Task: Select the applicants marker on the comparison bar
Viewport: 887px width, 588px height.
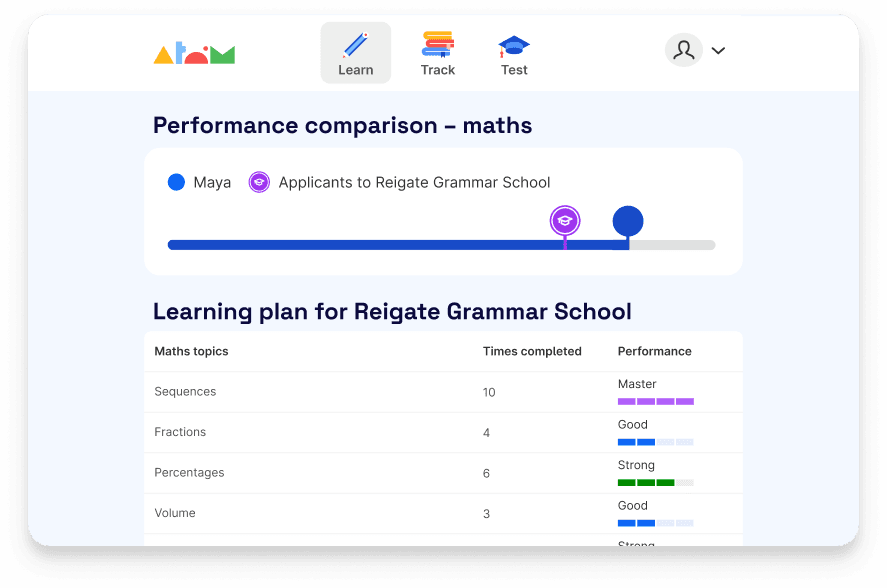Action: (x=564, y=219)
